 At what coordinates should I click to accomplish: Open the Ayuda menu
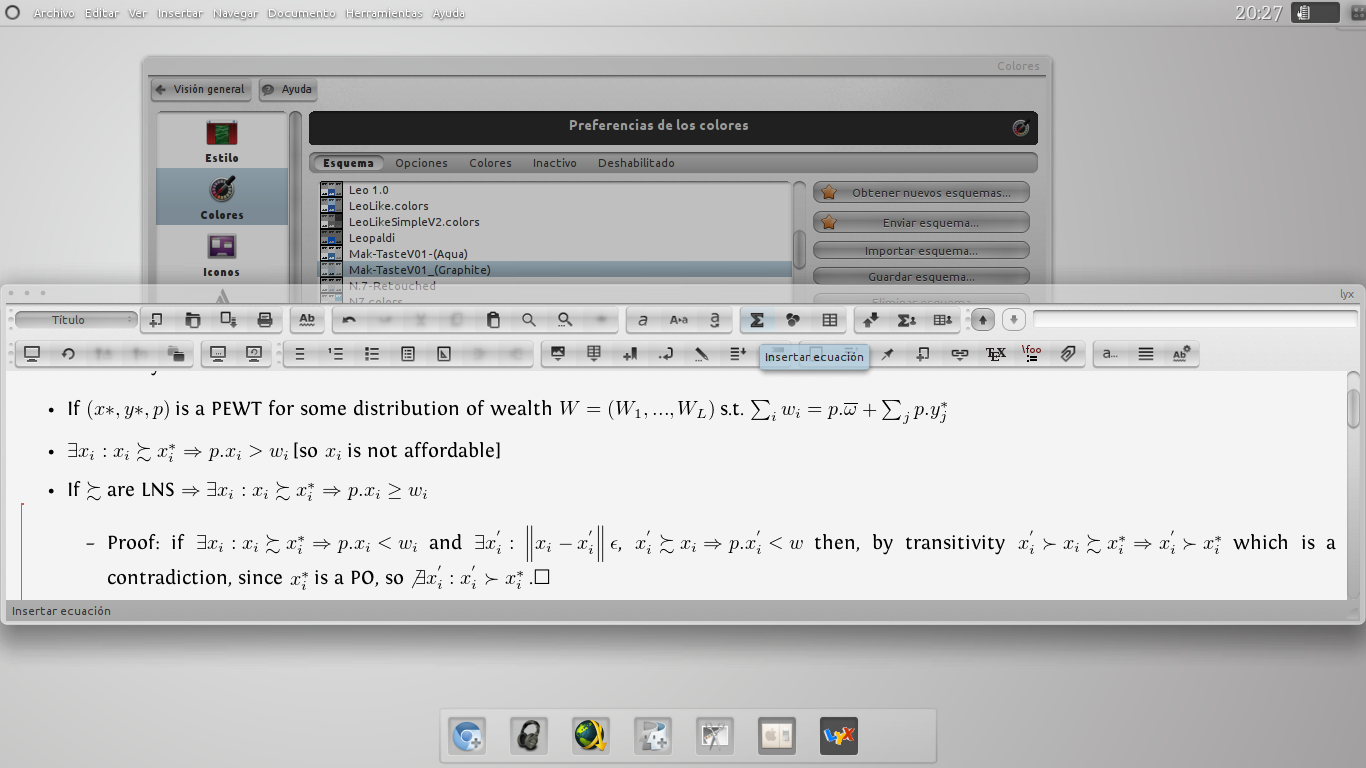[448, 14]
